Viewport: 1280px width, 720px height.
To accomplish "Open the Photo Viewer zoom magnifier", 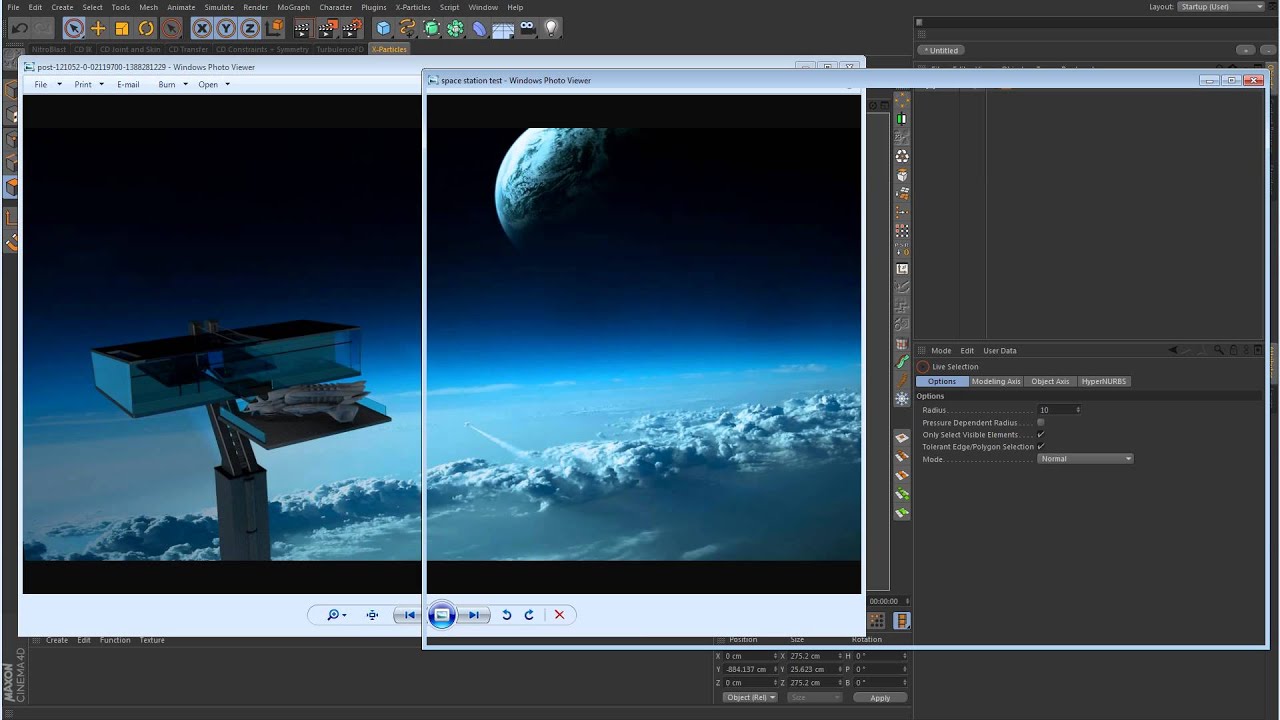I will [336, 615].
